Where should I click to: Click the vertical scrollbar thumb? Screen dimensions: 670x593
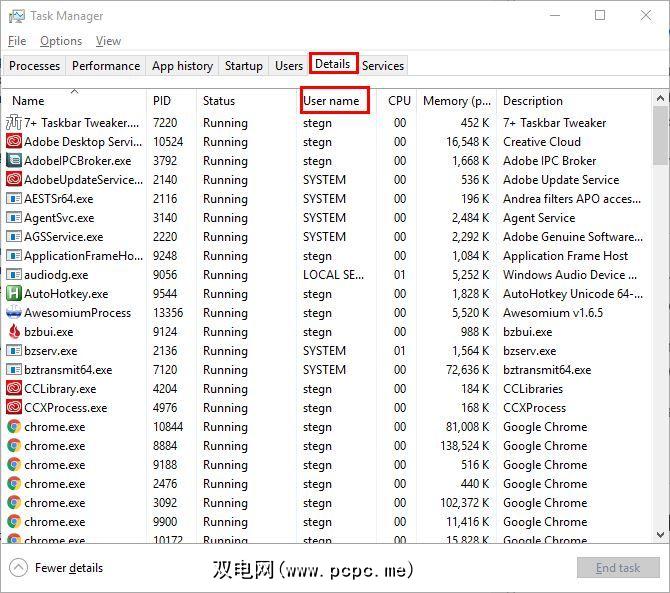pyautogui.click(x=660, y=136)
